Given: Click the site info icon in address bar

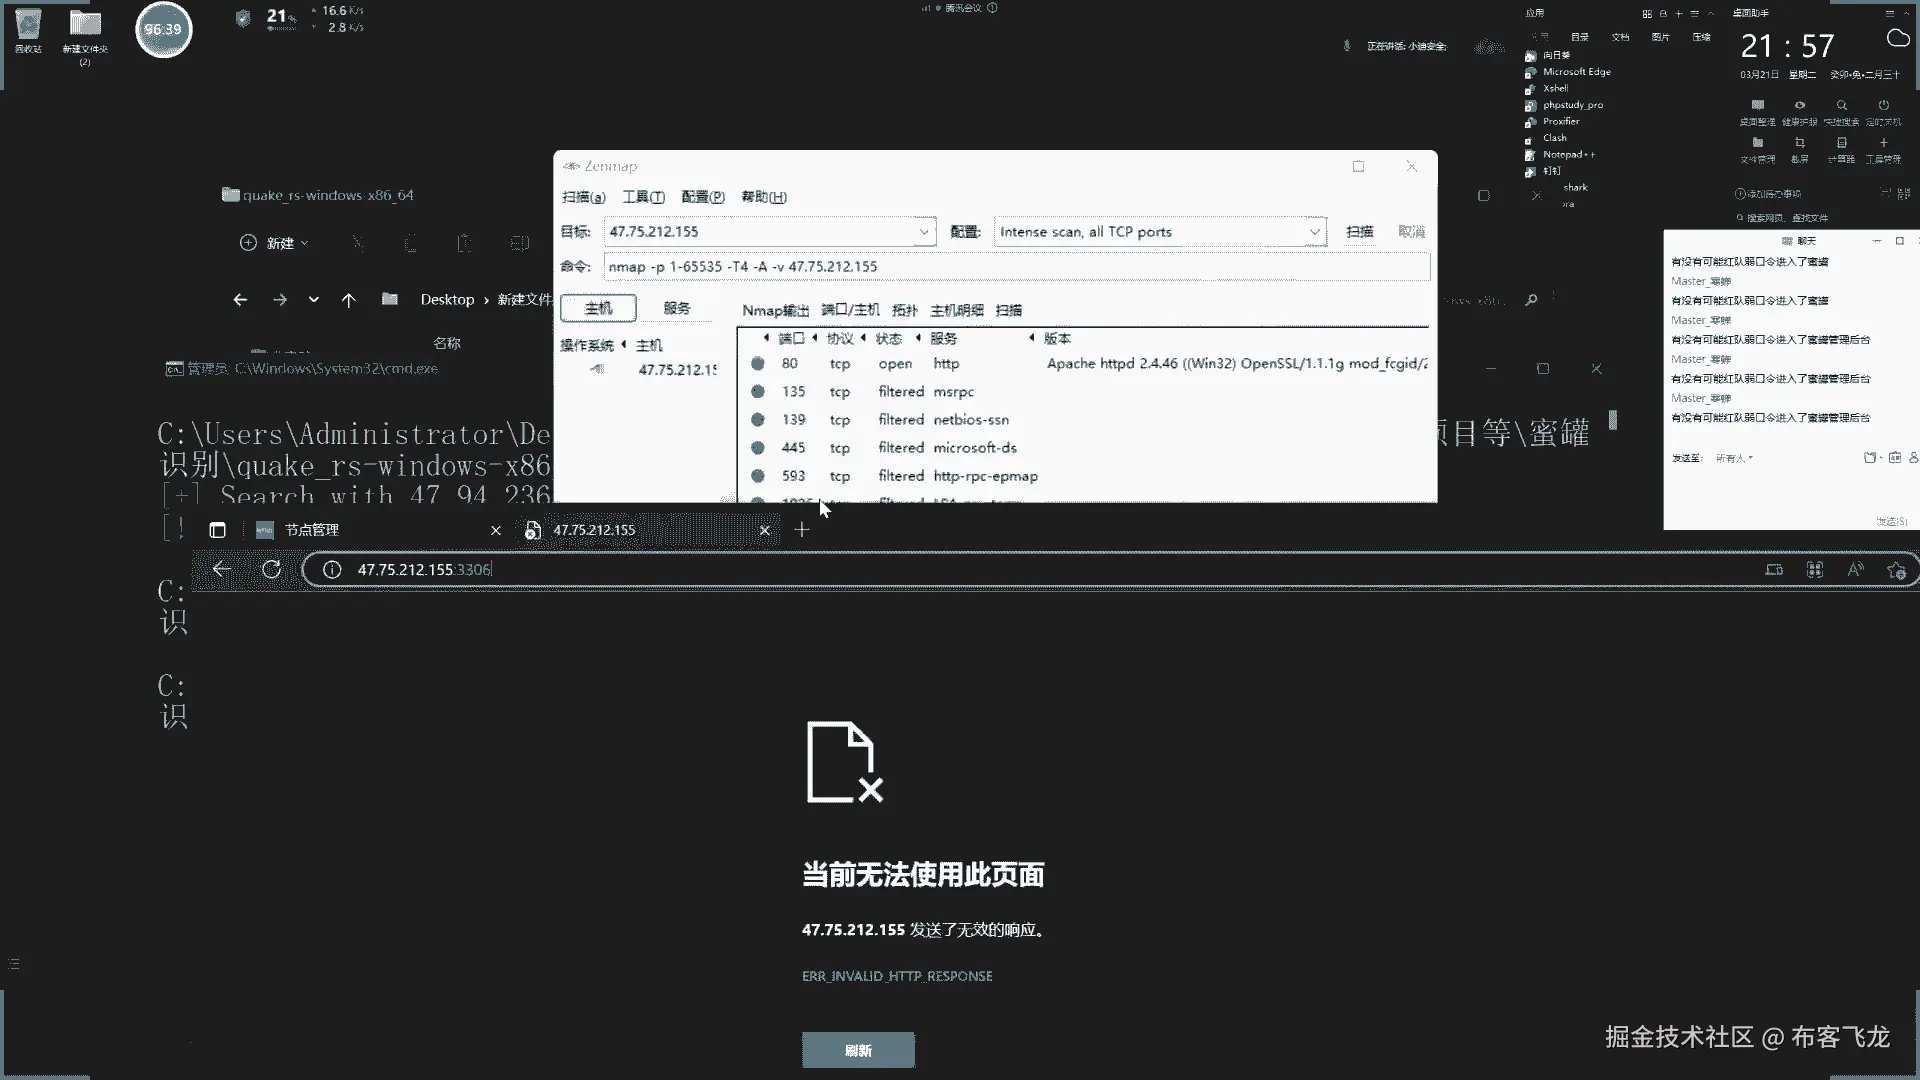Looking at the screenshot, I should click(x=332, y=569).
